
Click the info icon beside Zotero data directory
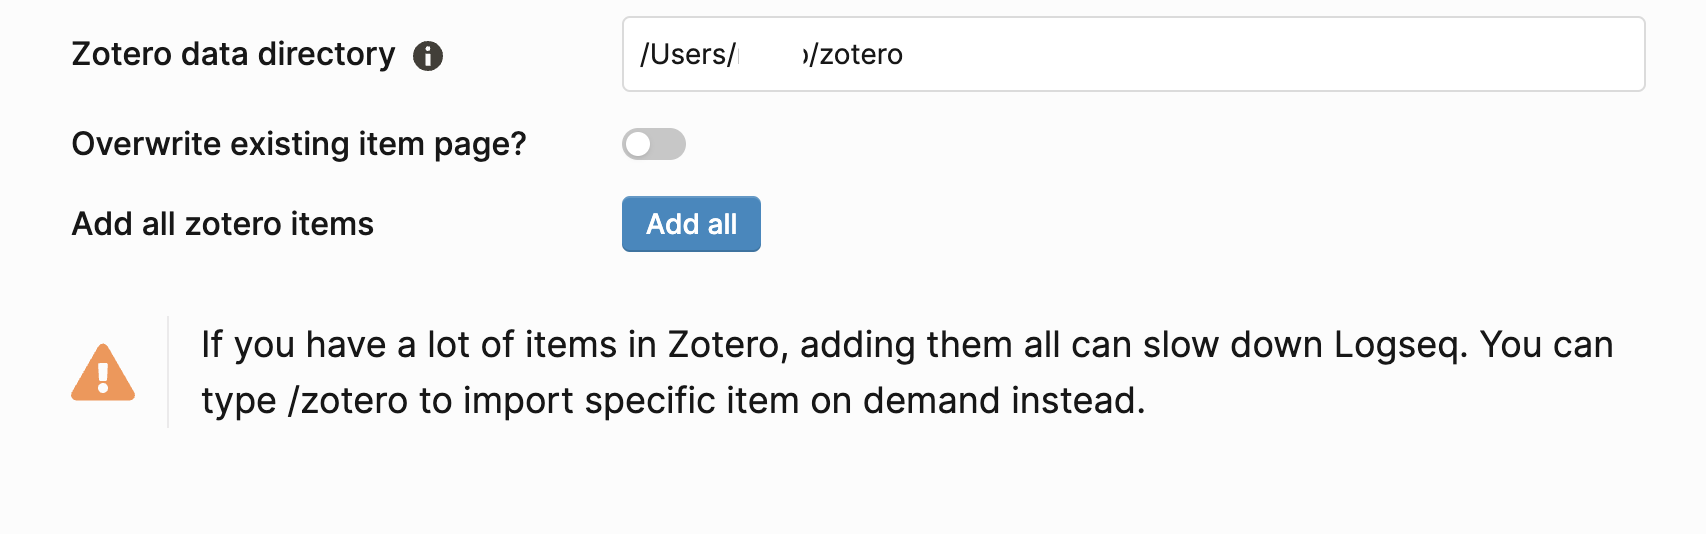[428, 56]
